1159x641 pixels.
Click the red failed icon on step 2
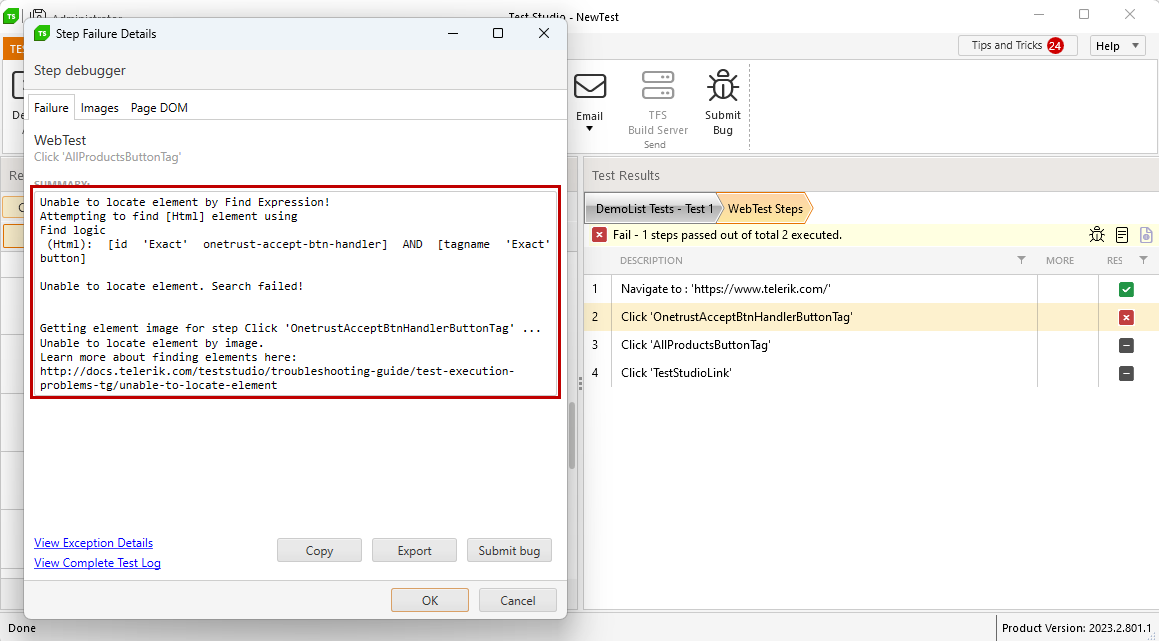1126,317
